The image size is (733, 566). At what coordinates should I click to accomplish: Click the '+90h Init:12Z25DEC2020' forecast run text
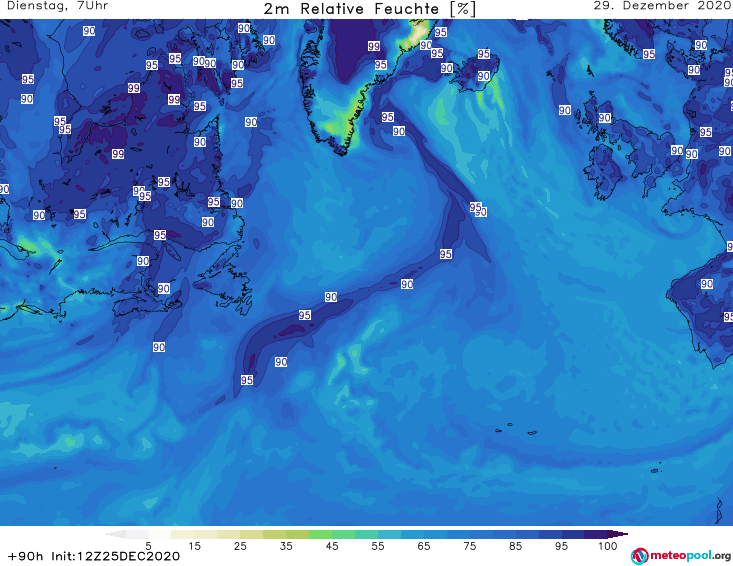[93, 556]
